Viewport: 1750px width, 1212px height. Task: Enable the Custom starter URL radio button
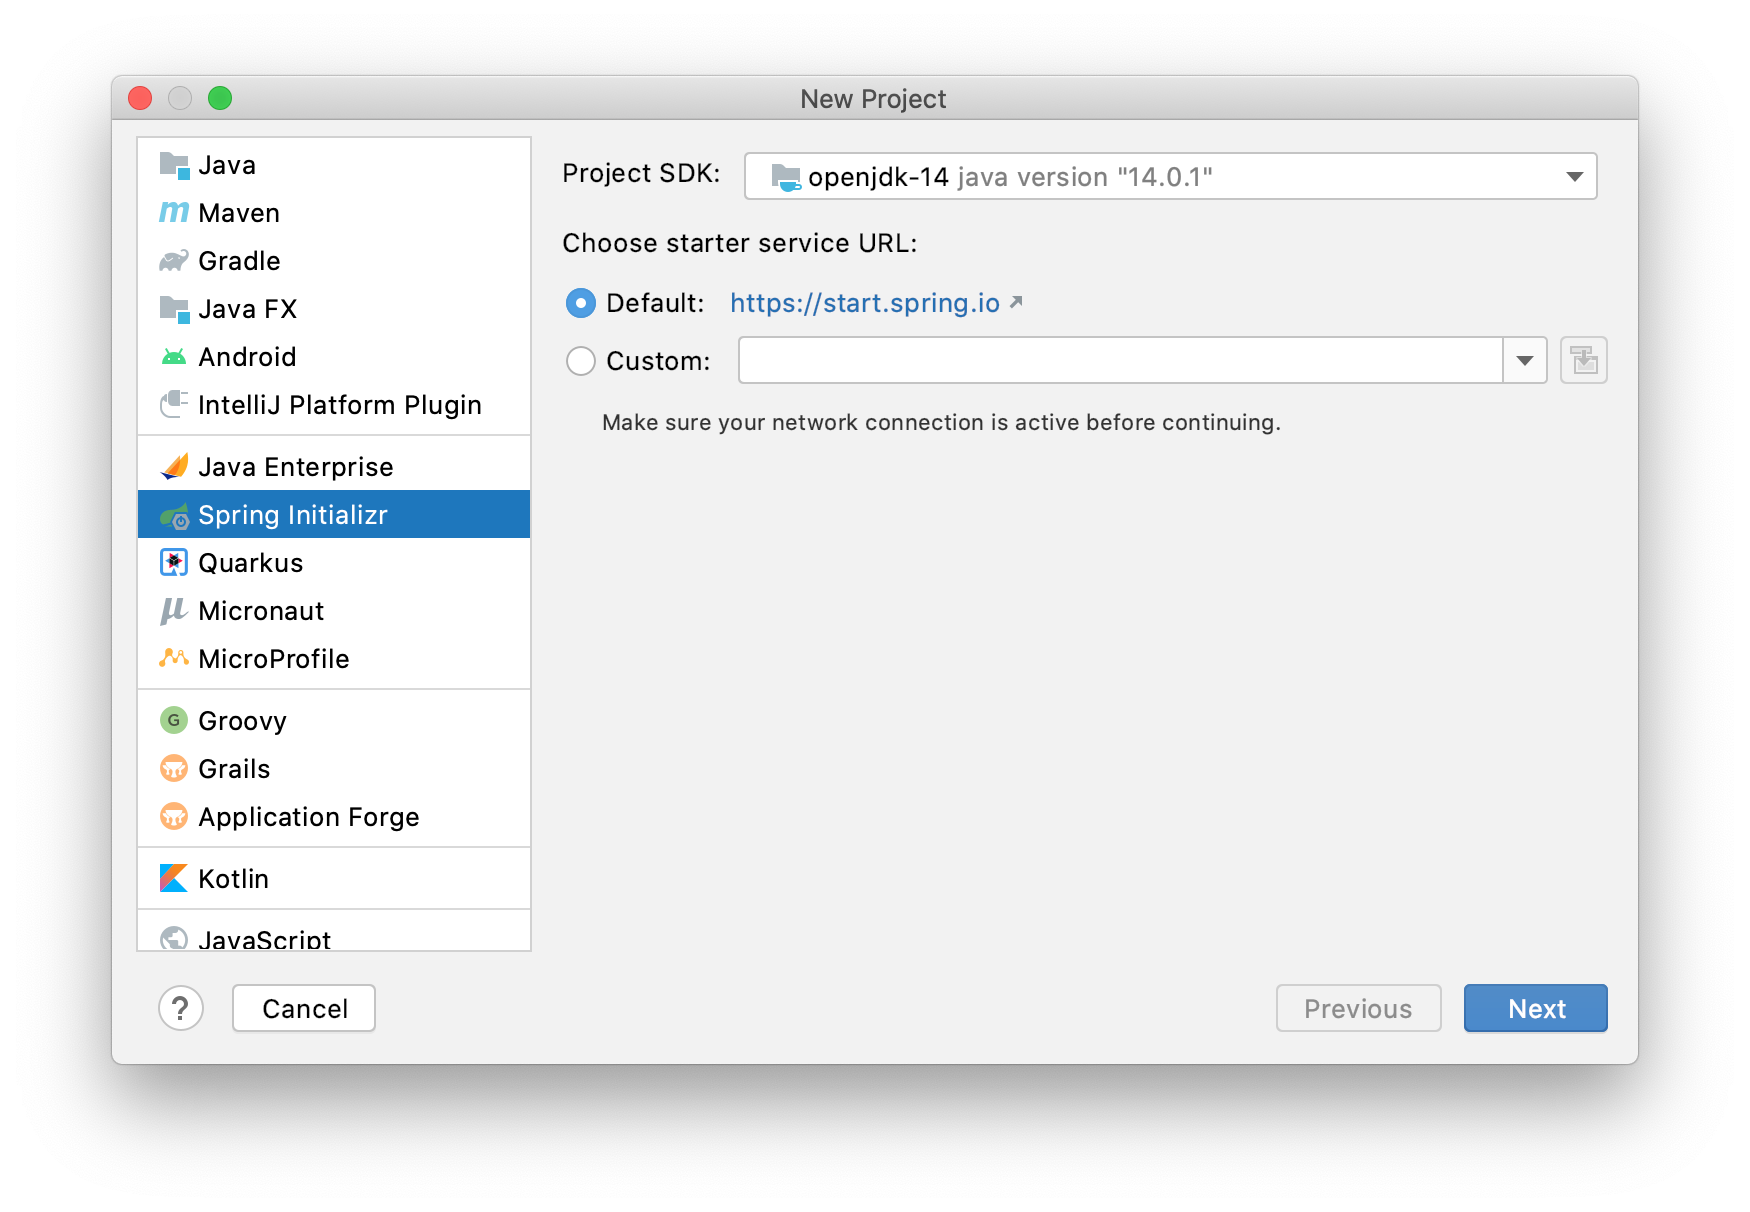click(x=581, y=361)
